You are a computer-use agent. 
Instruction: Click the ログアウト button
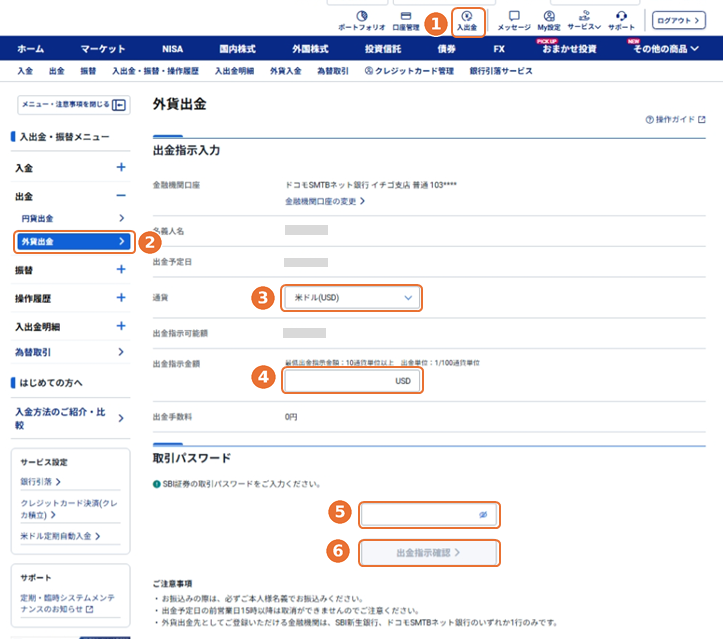coord(678,20)
